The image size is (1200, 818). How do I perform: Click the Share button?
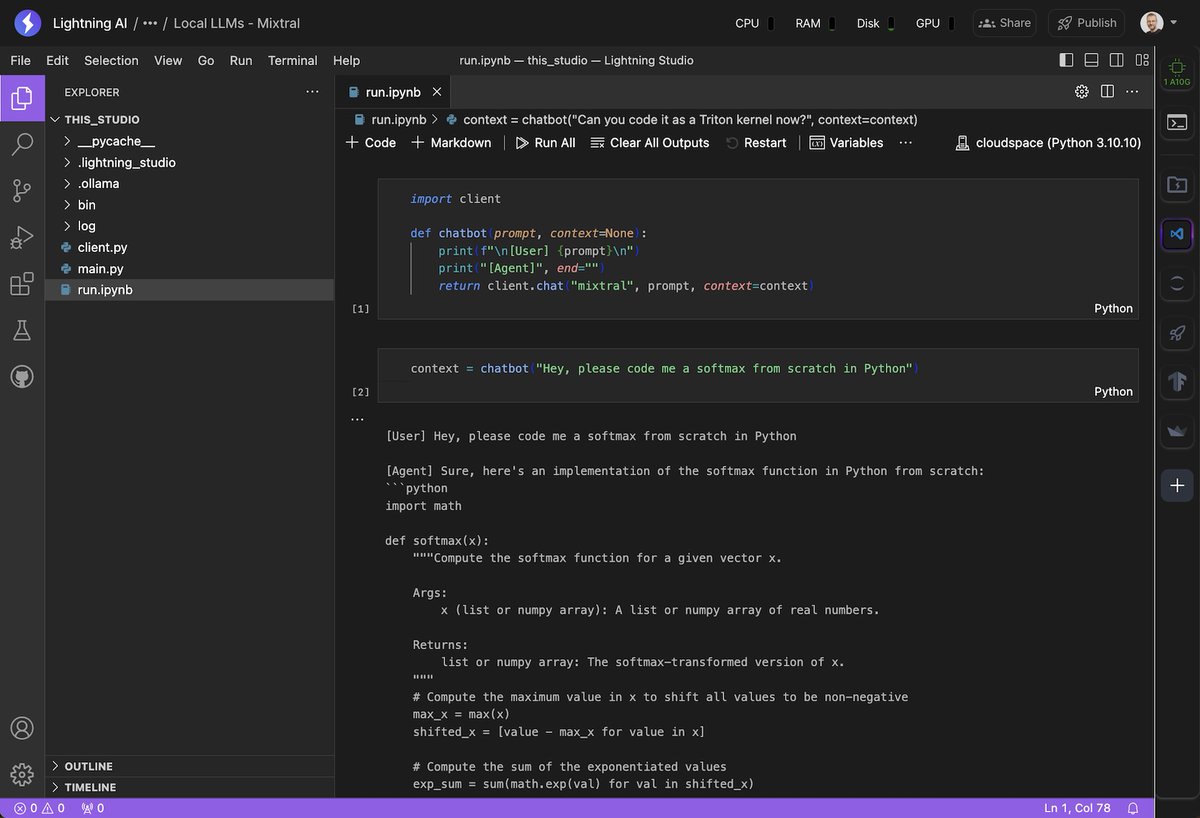(1003, 23)
